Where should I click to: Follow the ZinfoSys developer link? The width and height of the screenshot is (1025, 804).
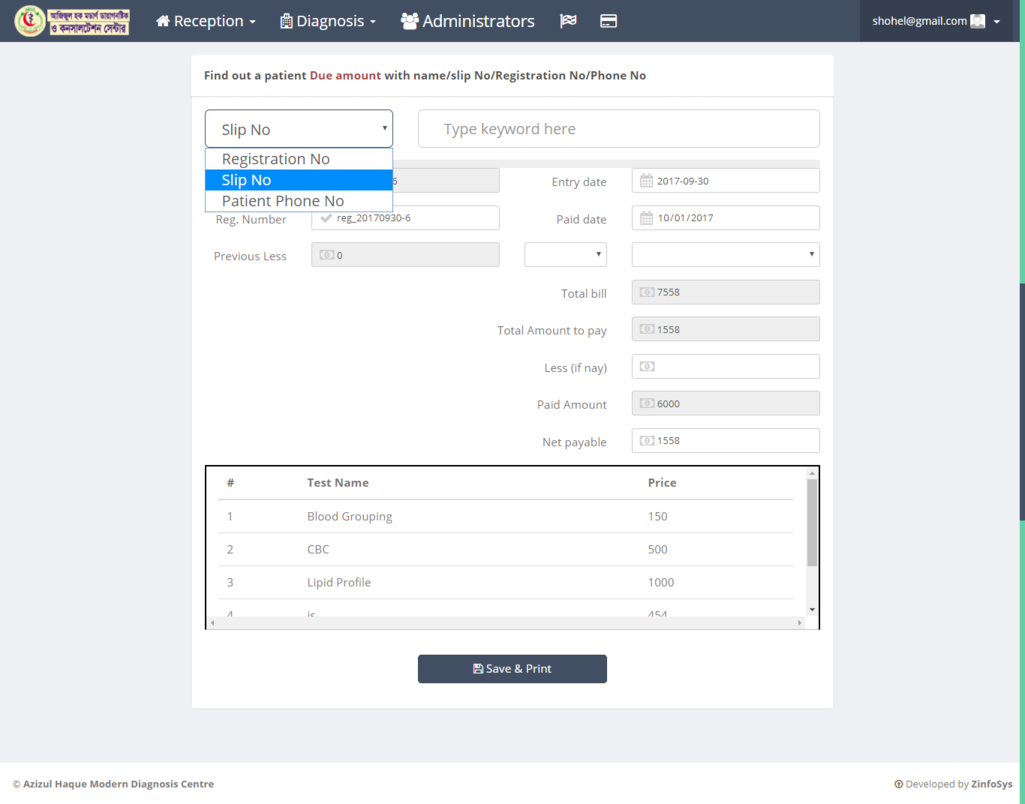point(991,784)
